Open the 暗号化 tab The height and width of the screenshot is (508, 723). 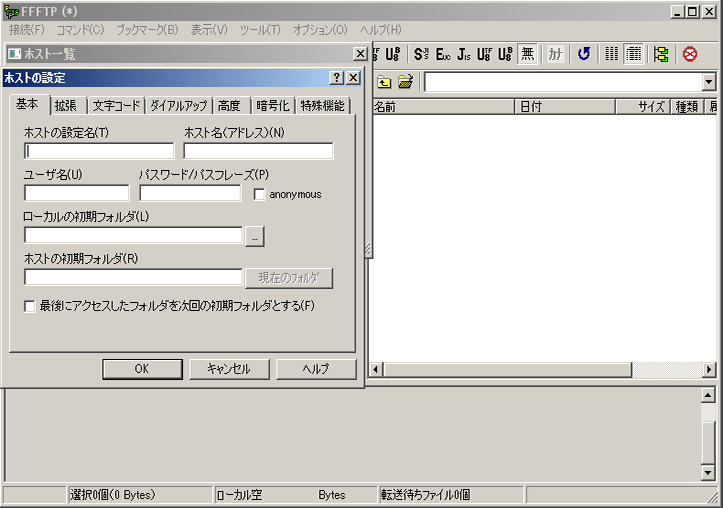tap(273, 106)
